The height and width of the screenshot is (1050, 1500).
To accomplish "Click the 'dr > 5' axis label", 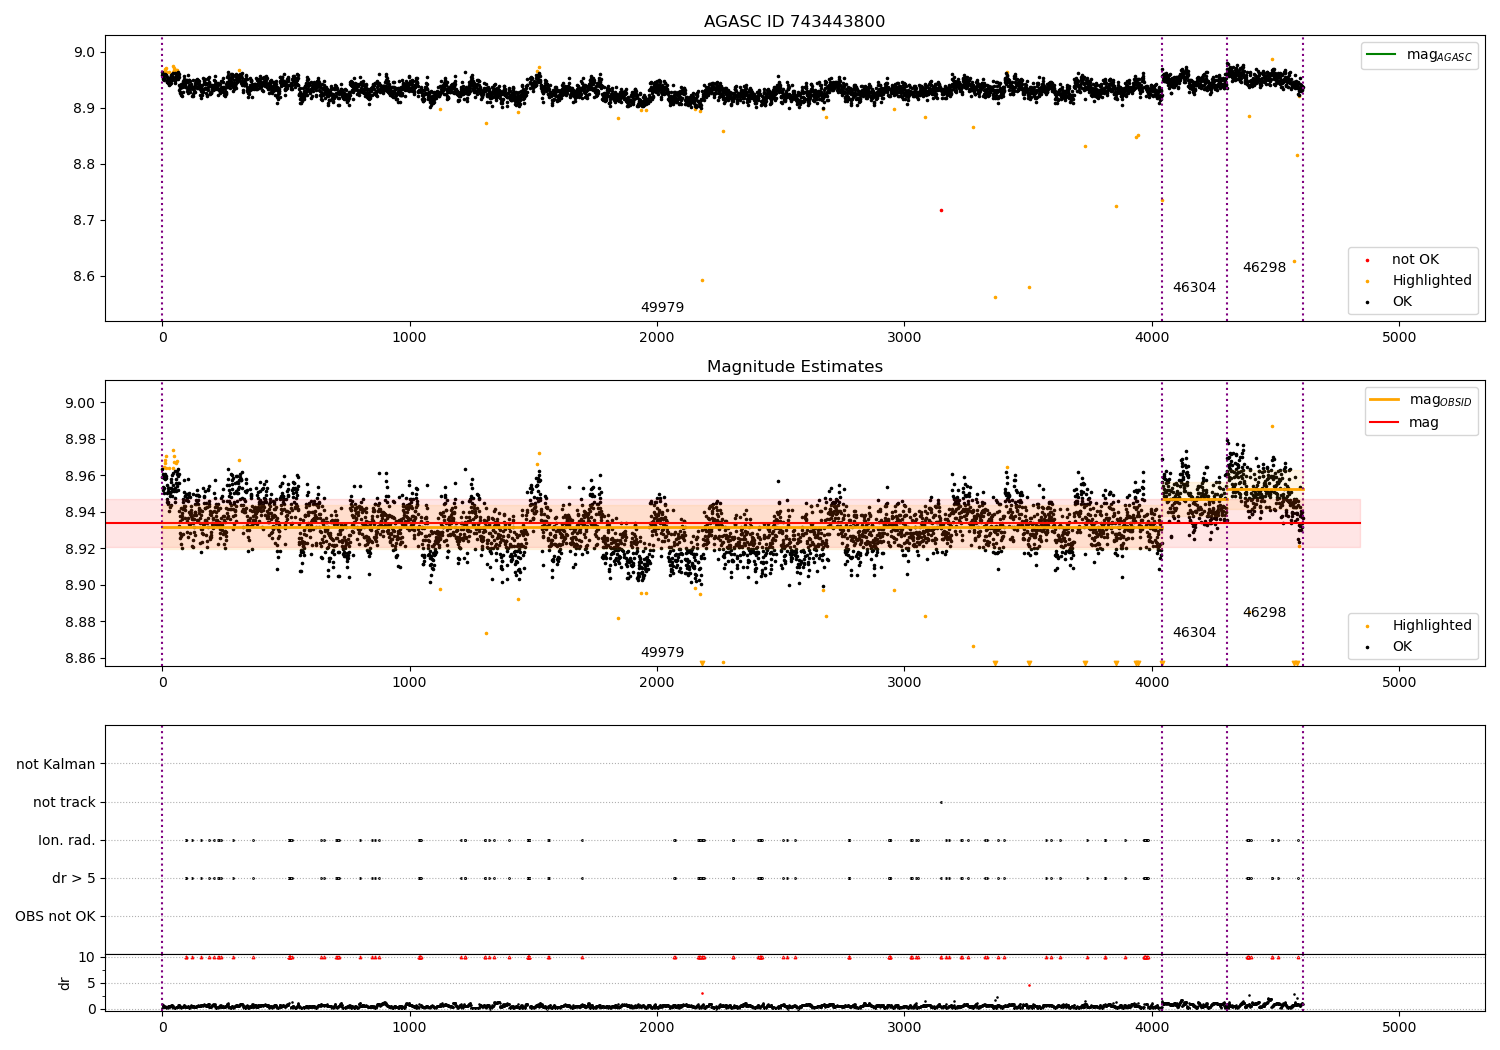I will pyautogui.click(x=74, y=879).
